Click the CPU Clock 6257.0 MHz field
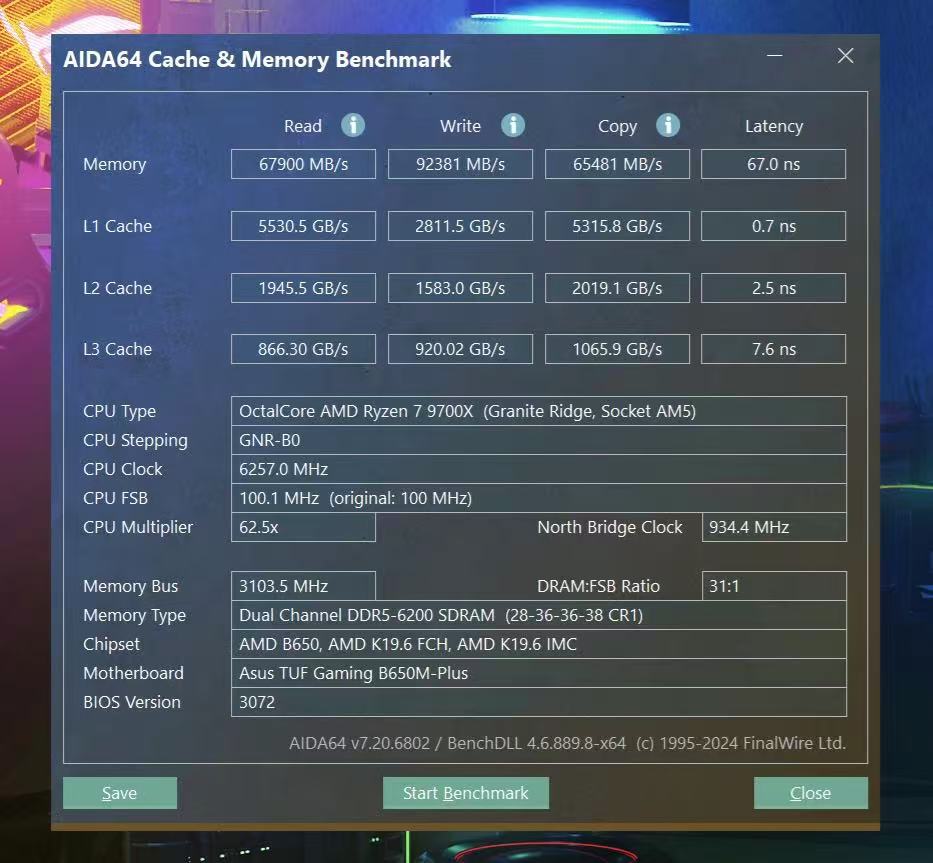The width and height of the screenshot is (933, 863). click(x=538, y=469)
